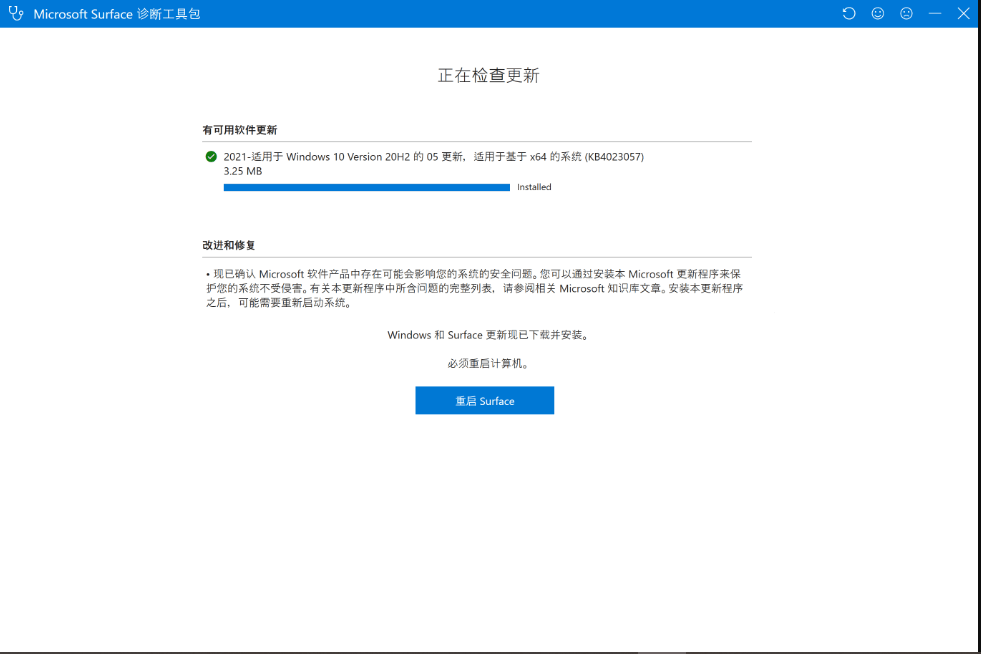Restart the device with 重启 Surface button
This screenshot has height=654, width=981.
pos(484,401)
